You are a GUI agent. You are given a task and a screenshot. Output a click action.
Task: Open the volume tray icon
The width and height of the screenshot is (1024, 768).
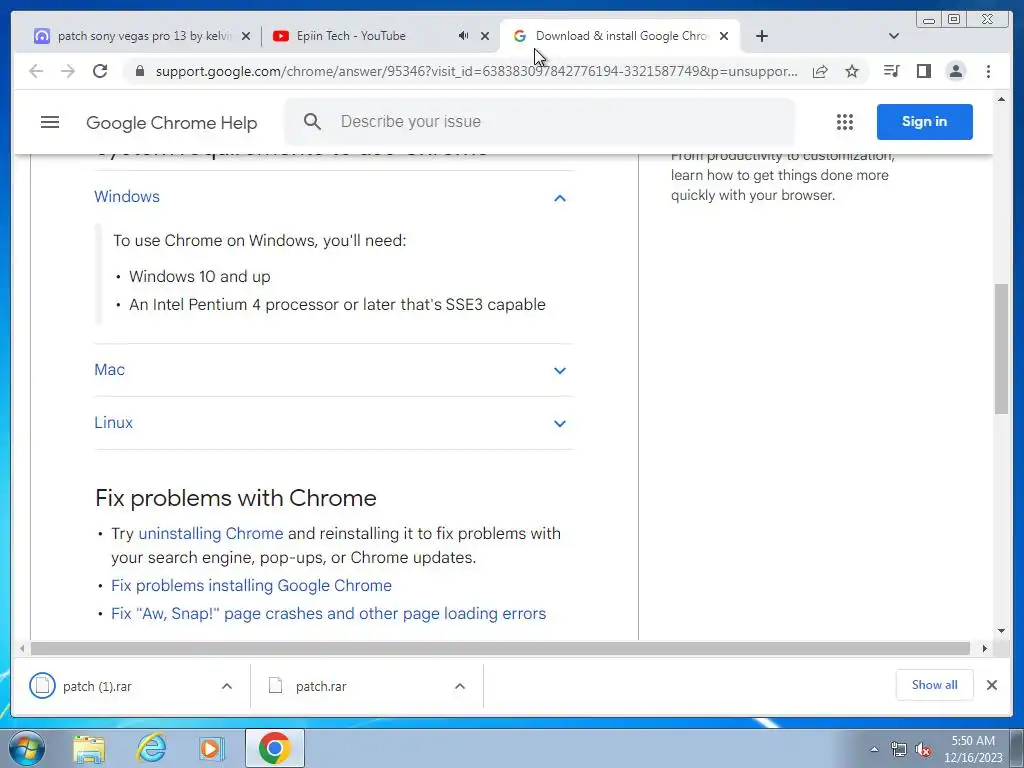tap(923, 750)
